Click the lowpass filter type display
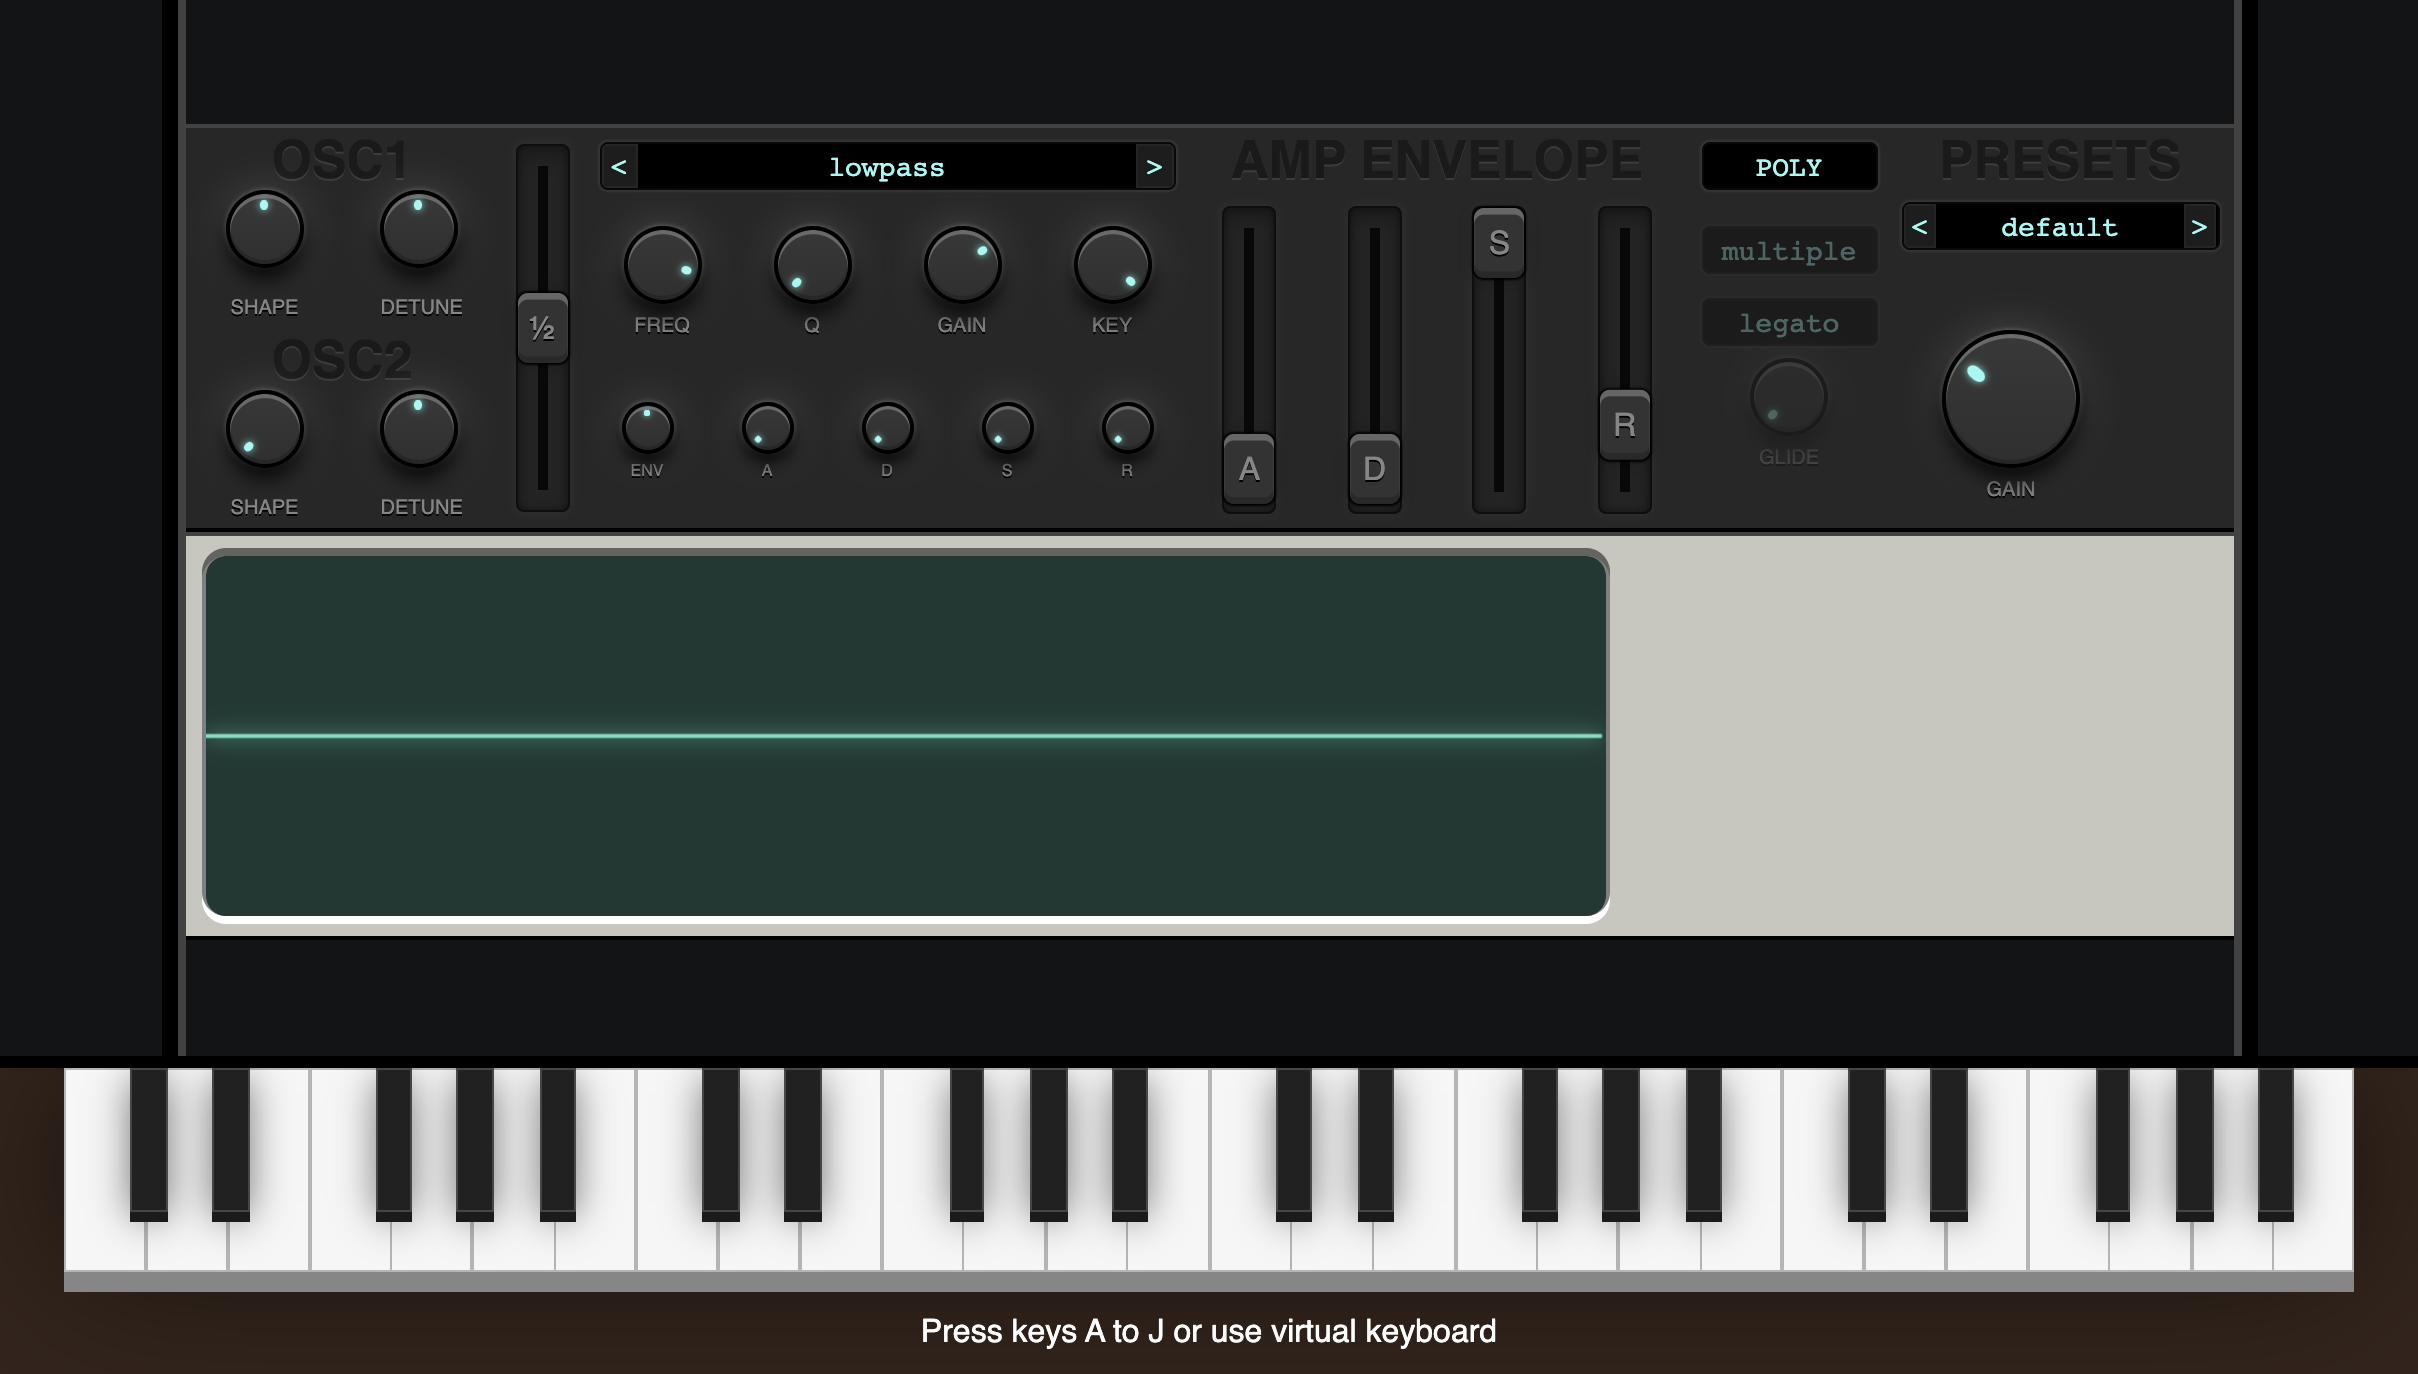Image resolution: width=2418 pixels, height=1374 pixels. (886, 167)
